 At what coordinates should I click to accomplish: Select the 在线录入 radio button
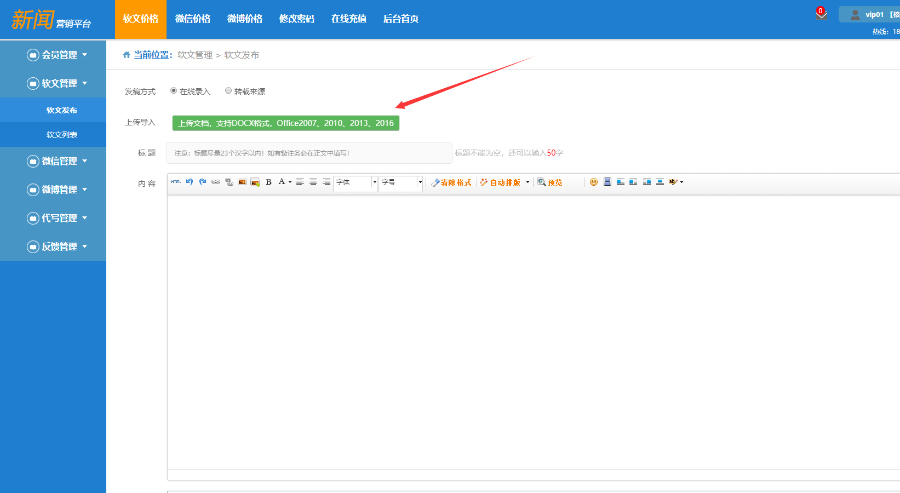click(174, 91)
